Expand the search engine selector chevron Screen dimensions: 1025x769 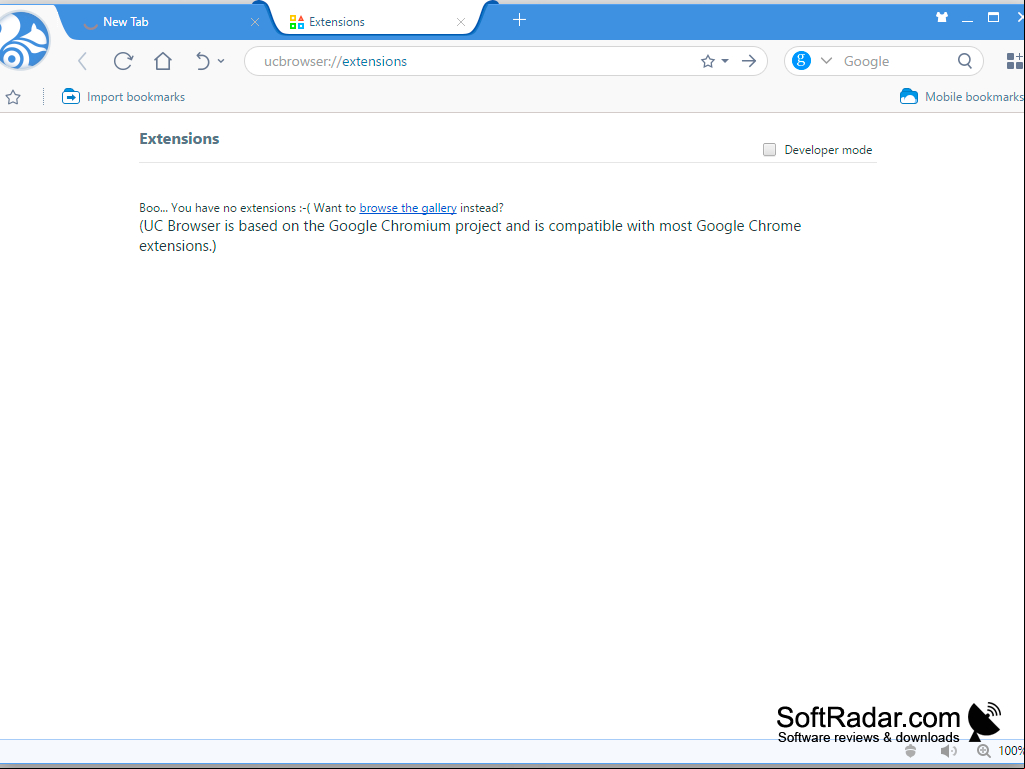coord(826,61)
